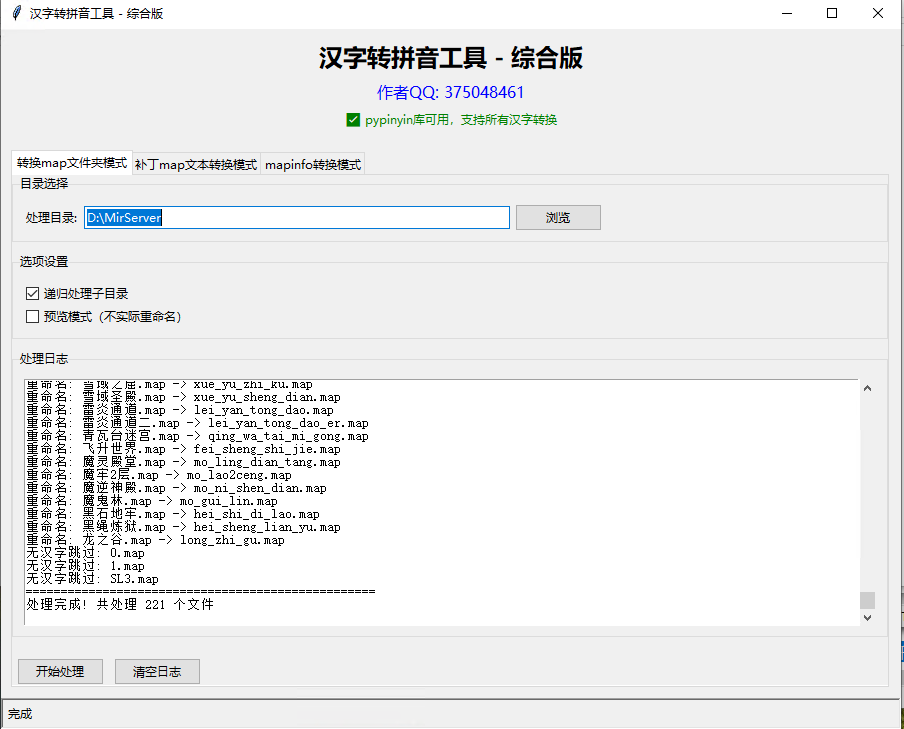Select the 转换map文件夹模式 tab

tap(71, 163)
